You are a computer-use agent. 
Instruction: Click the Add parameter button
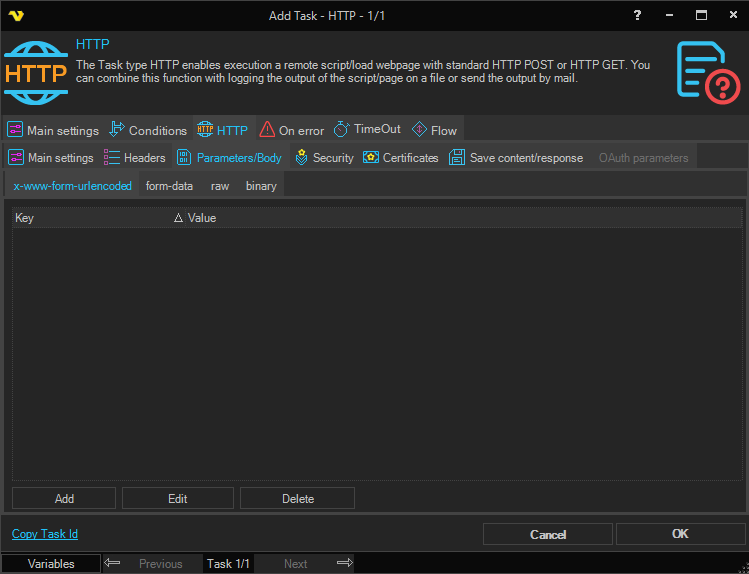[64, 499]
